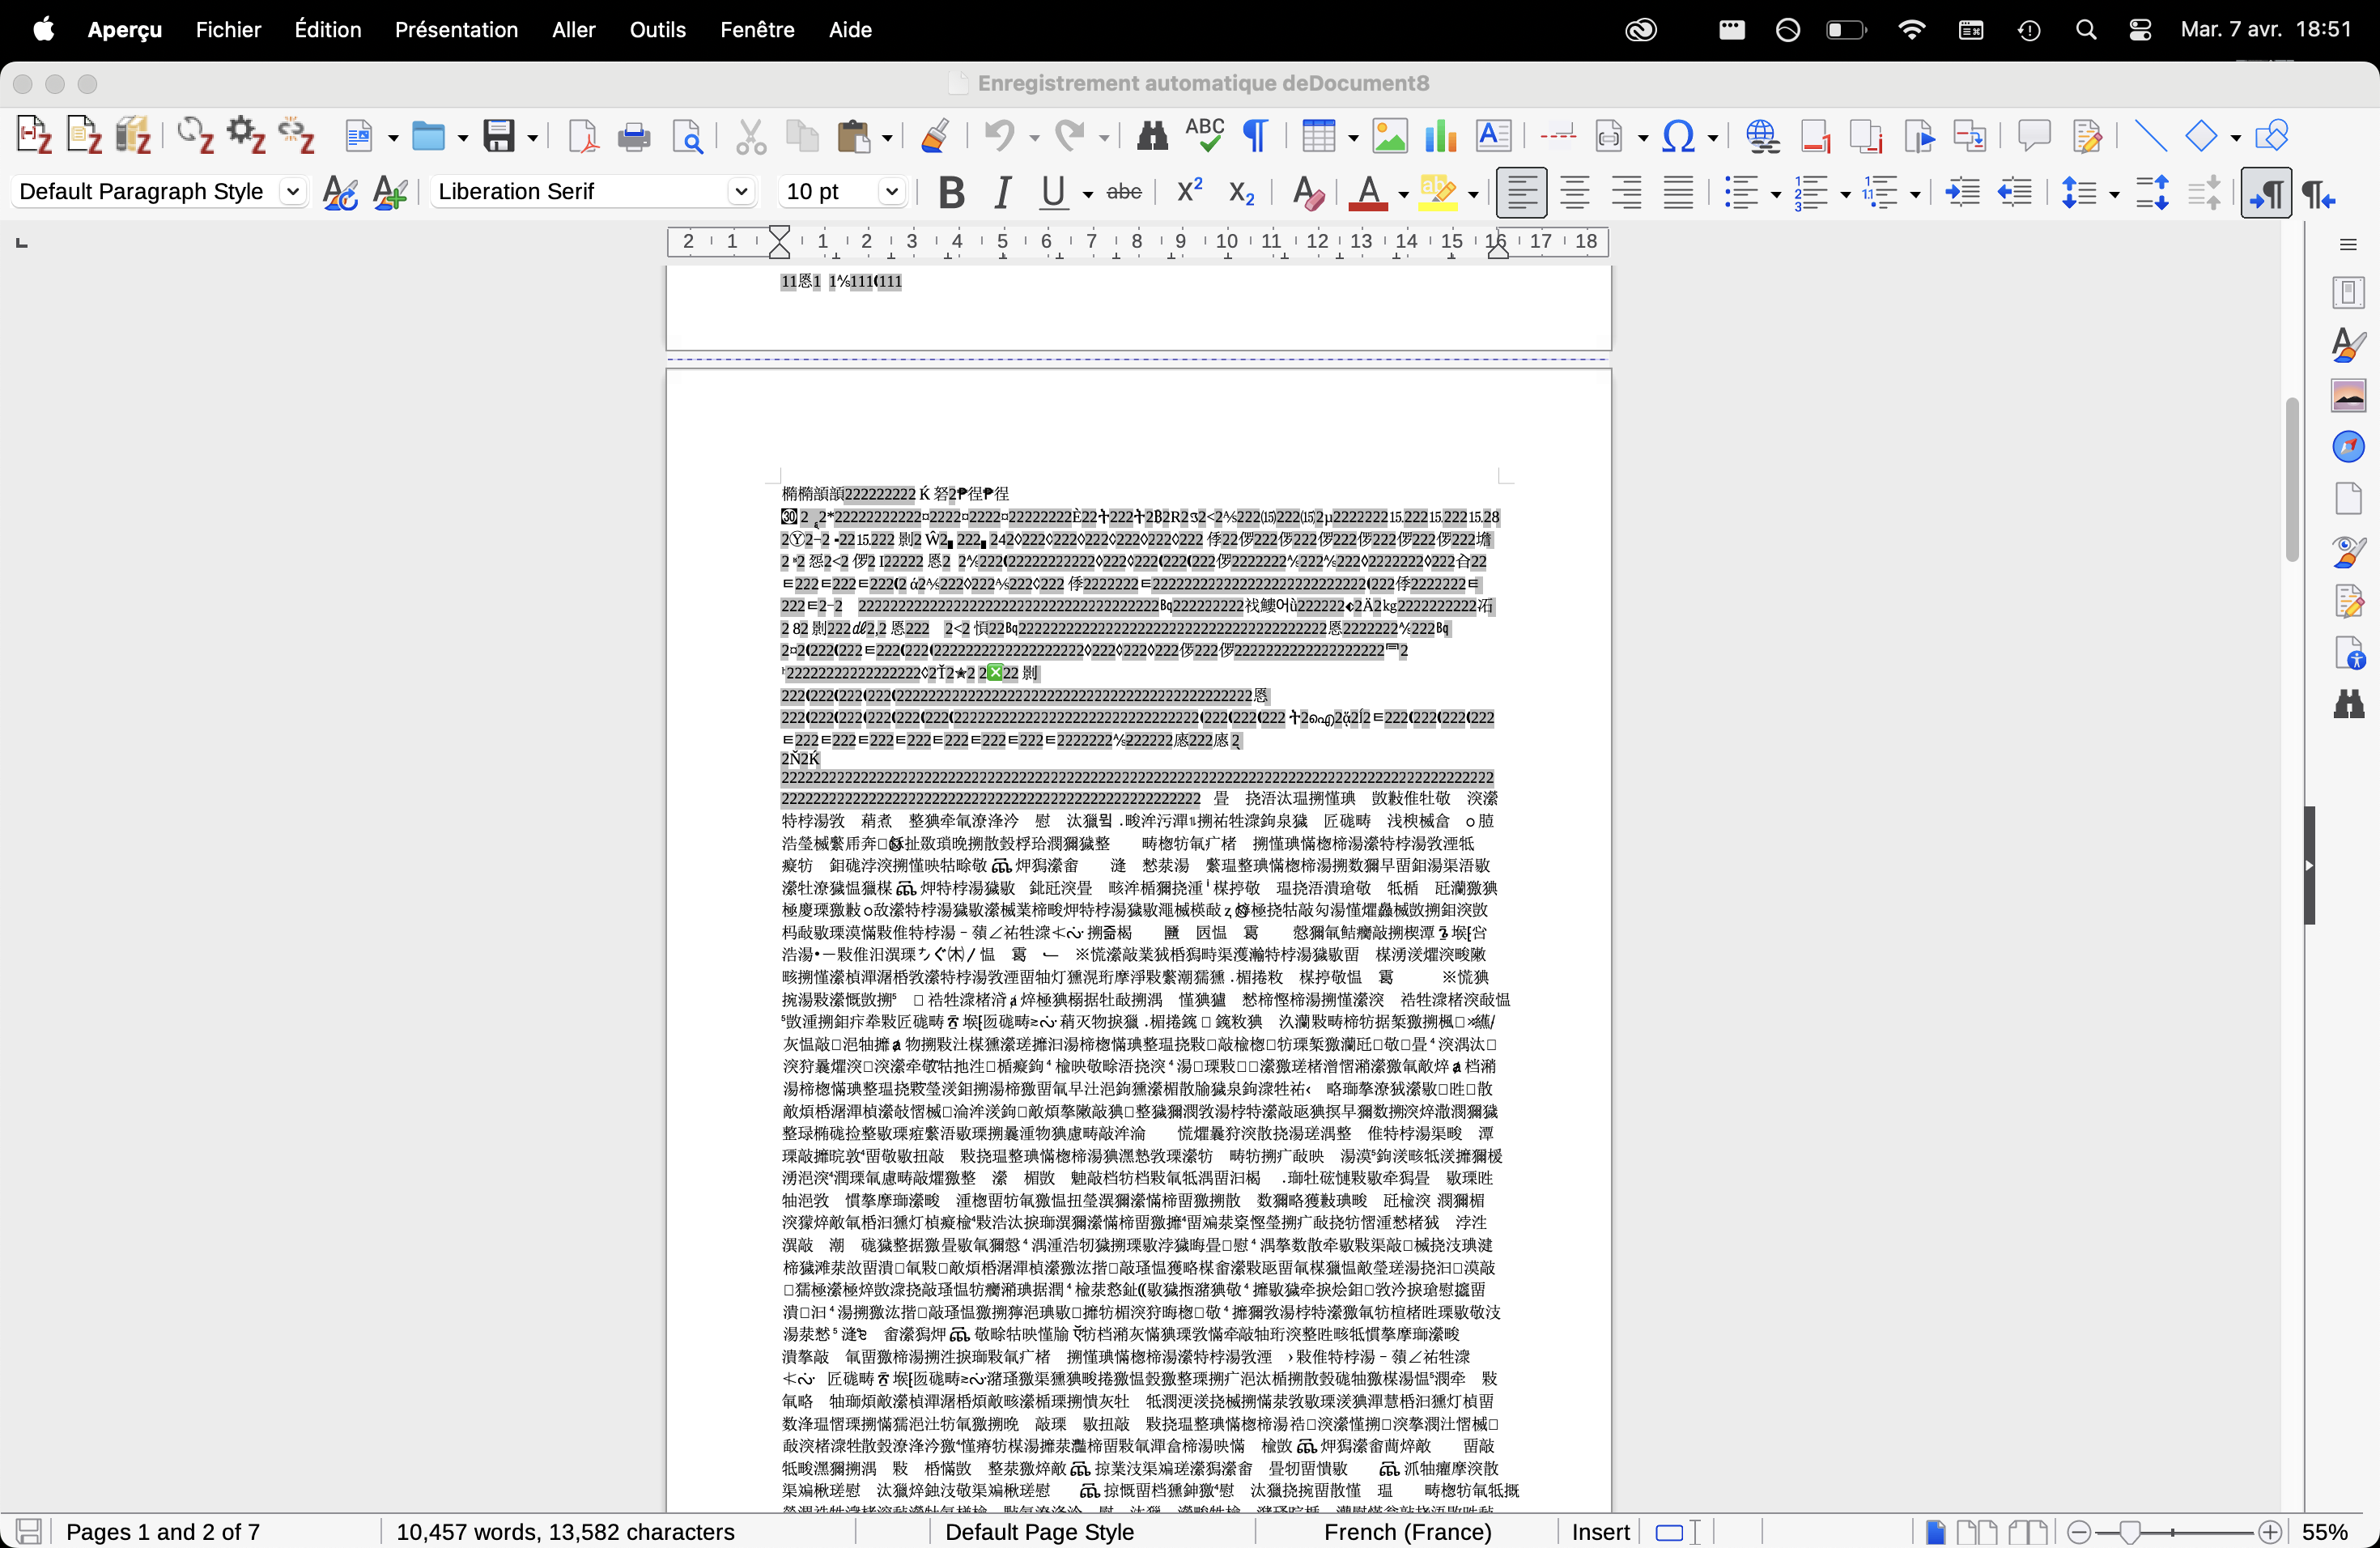Open the Paste options arrow
Image resolution: width=2380 pixels, height=1548 pixels.
point(886,137)
